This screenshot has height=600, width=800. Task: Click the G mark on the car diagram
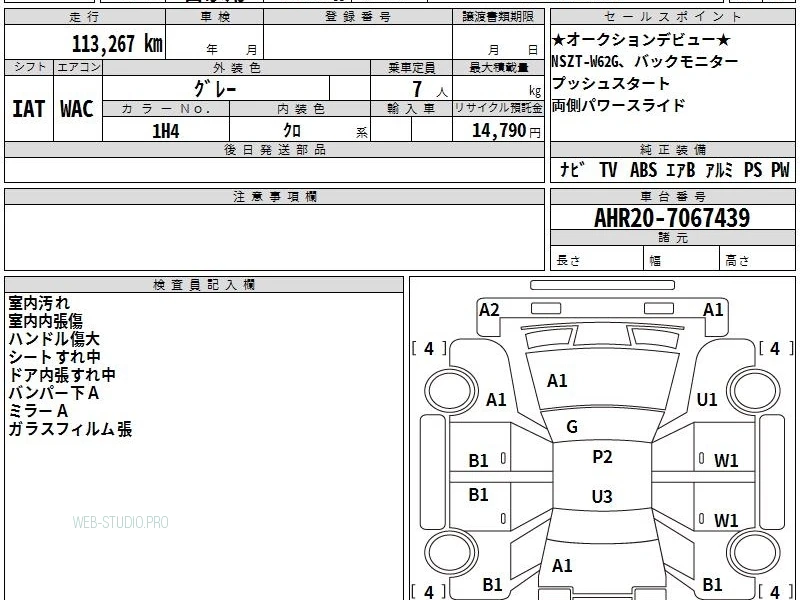[572, 427]
